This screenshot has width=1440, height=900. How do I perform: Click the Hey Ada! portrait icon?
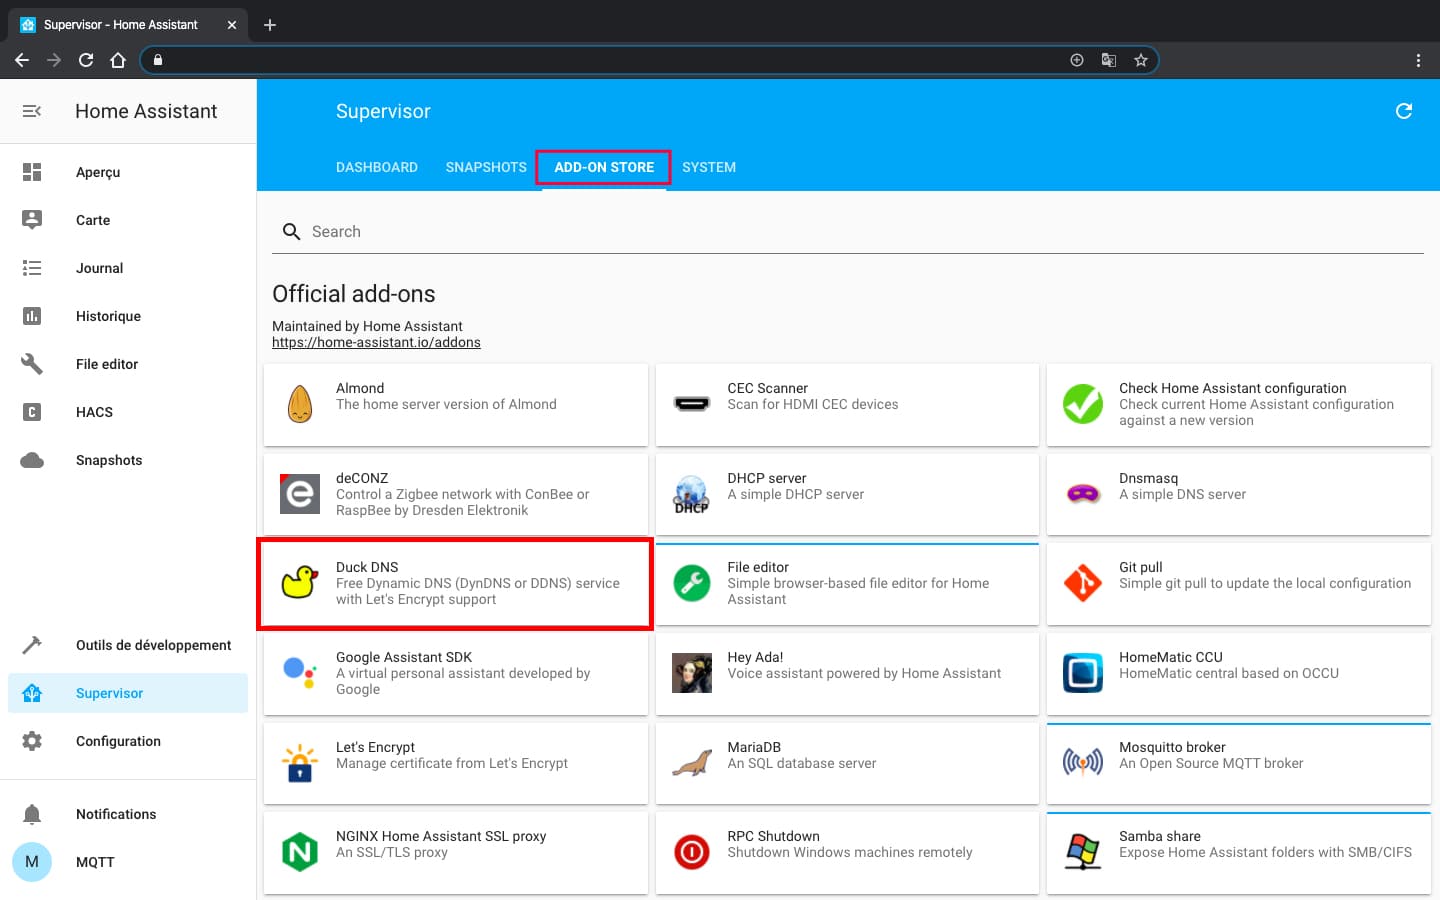pyautogui.click(x=691, y=673)
